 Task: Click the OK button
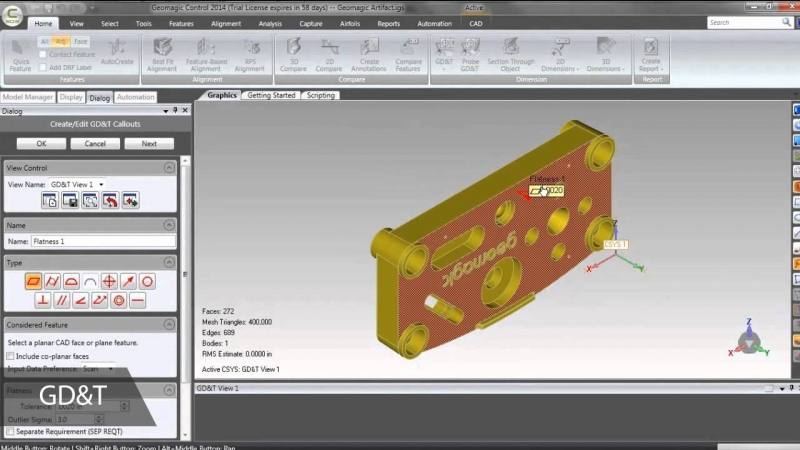point(41,144)
